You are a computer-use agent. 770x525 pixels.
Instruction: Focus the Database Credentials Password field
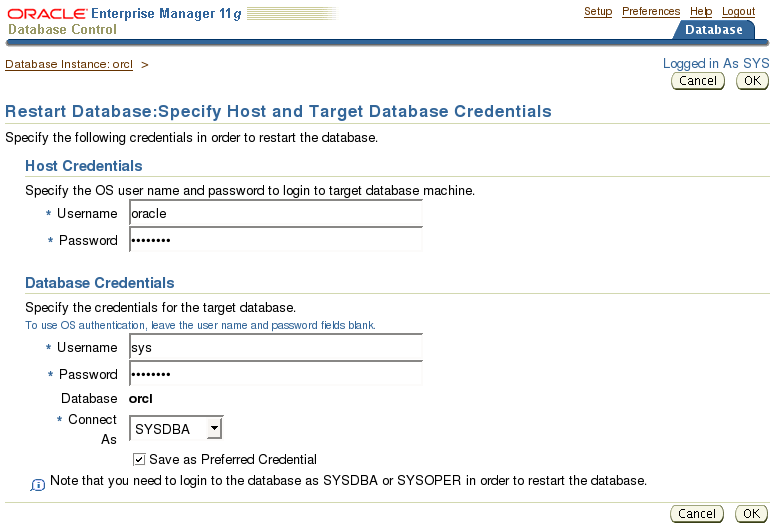(x=275, y=374)
